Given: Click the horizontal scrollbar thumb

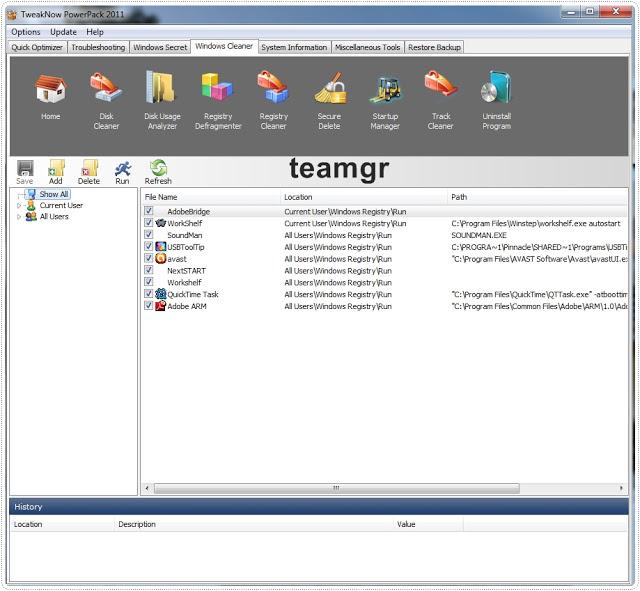Looking at the screenshot, I should [337, 488].
